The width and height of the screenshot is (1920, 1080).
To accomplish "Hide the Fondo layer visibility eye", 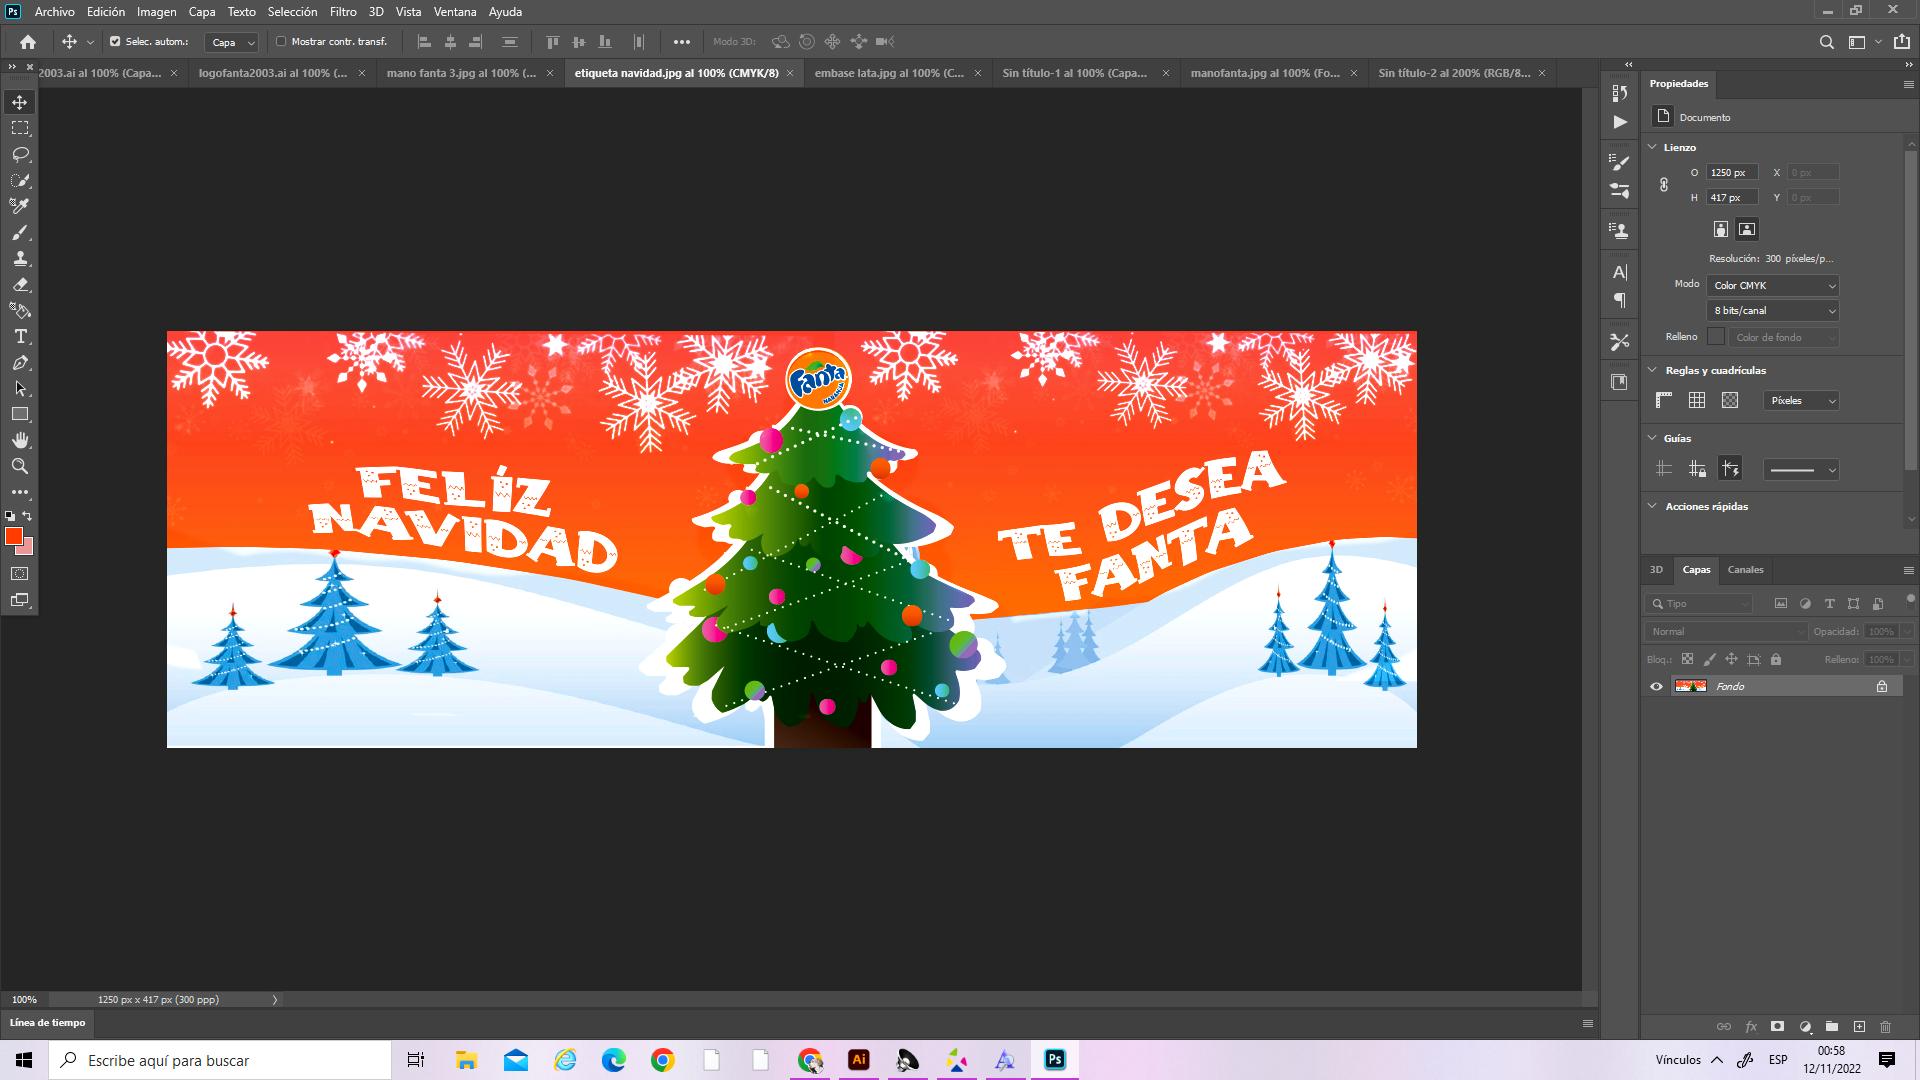I will pos(1656,686).
